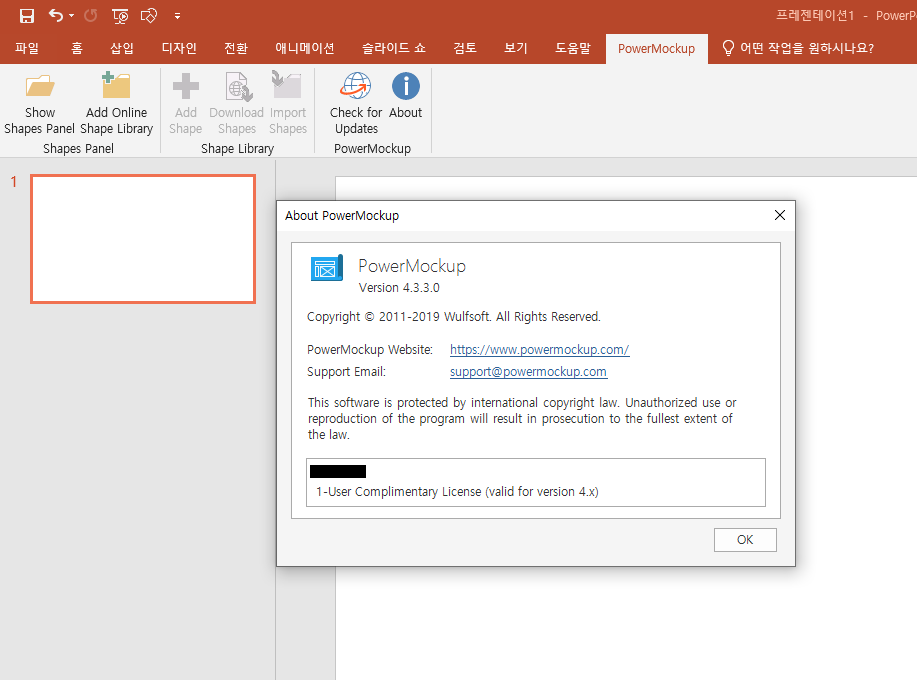
Task: Click the Shape Library group label
Action: pos(237,149)
